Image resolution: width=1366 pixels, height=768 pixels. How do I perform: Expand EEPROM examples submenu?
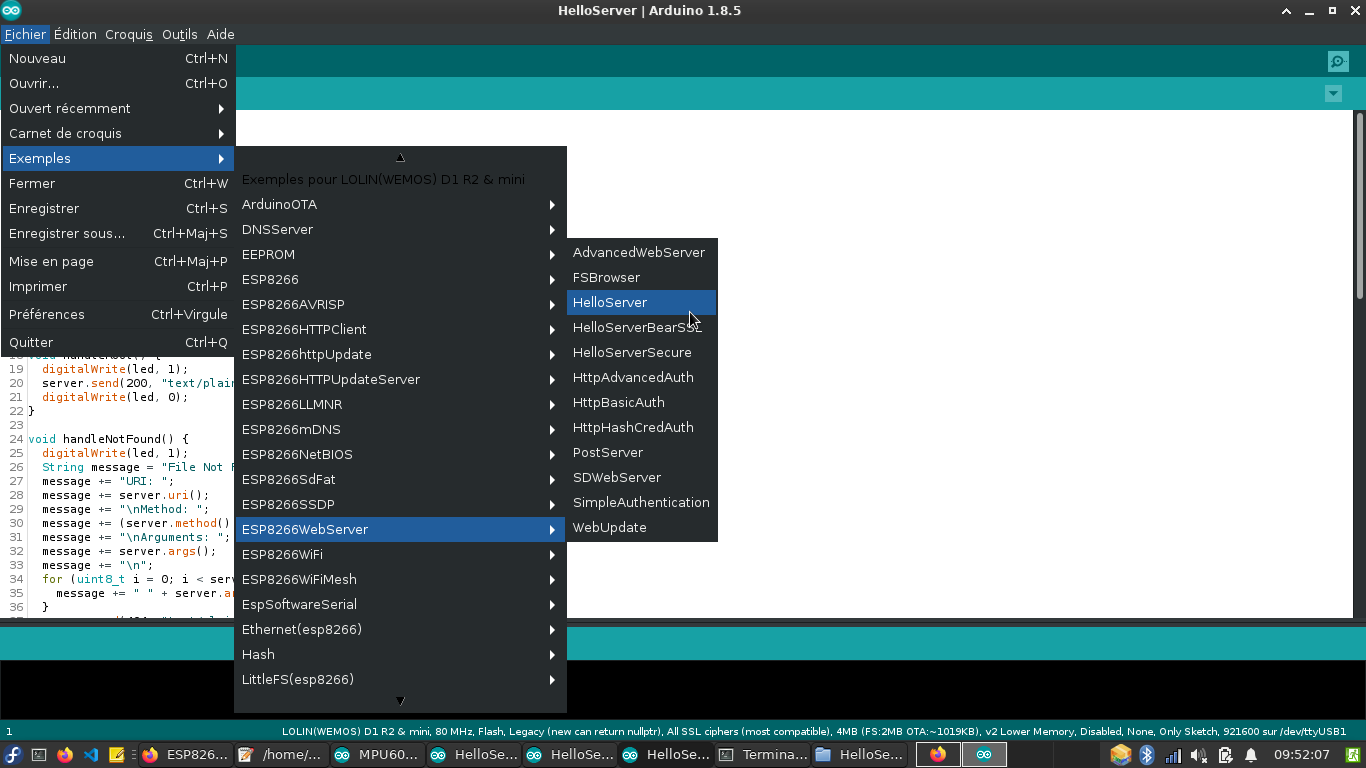click(400, 255)
